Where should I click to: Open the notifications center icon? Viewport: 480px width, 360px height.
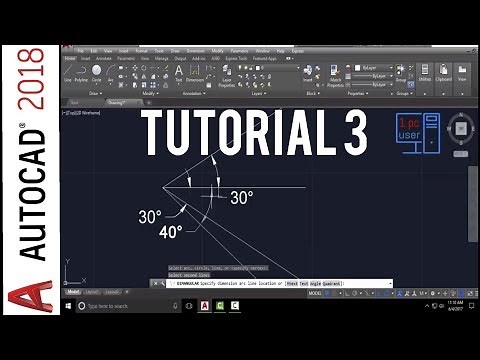point(471,306)
